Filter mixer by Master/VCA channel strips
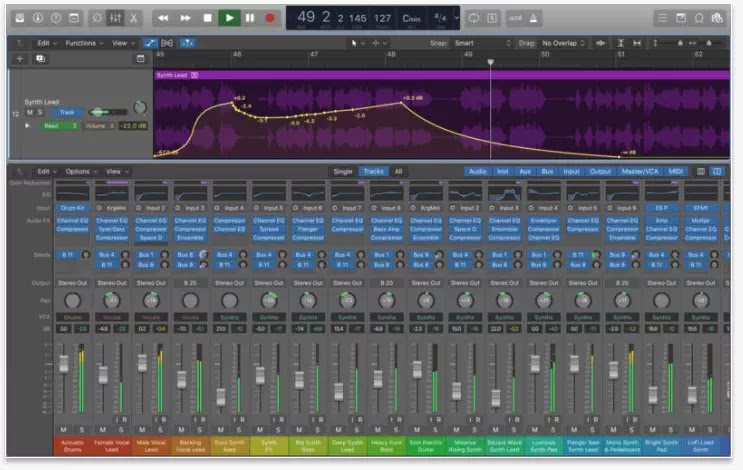Image resolution: width=743 pixels, height=470 pixels. [640, 172]
